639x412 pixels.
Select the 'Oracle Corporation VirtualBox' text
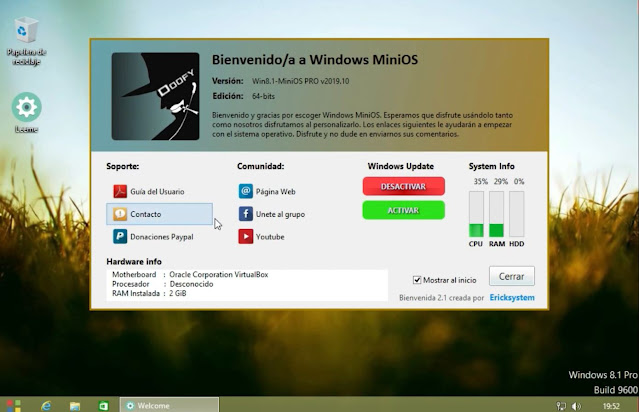click(219, 275)
